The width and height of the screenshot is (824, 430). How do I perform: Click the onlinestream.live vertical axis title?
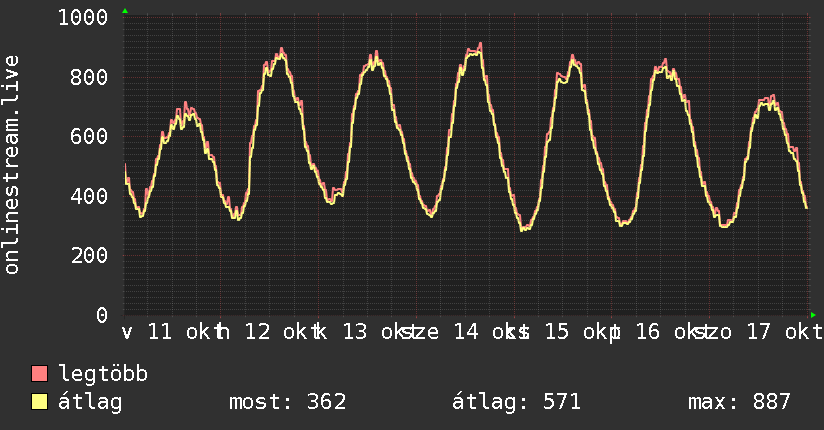point(12,165)
